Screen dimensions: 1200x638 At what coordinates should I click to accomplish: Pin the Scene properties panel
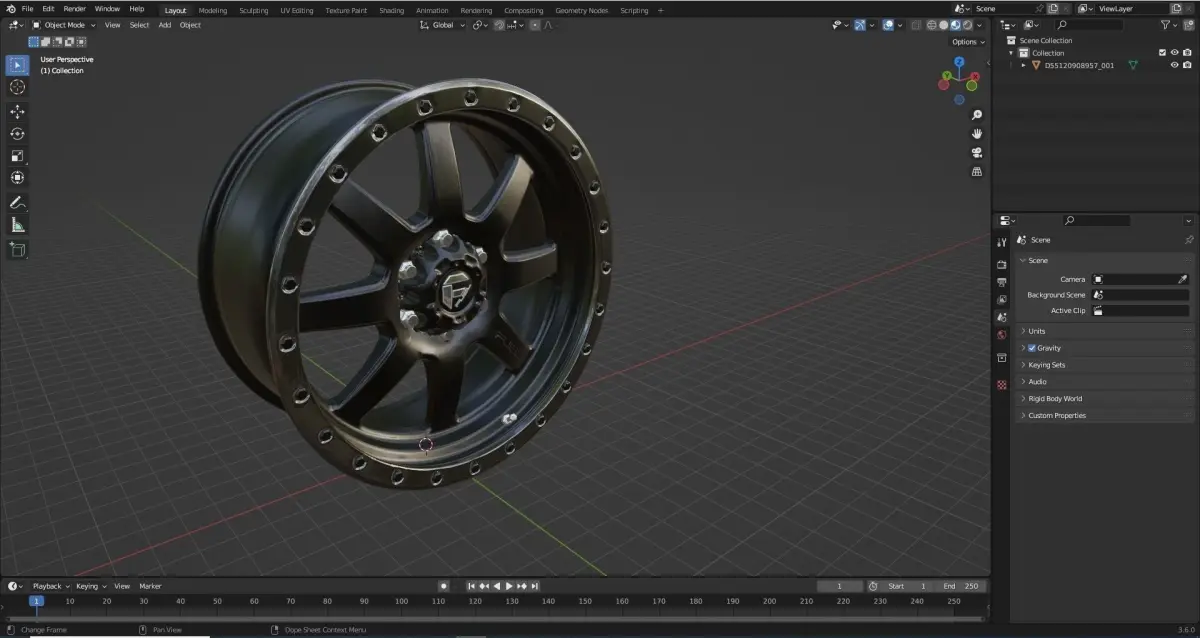(1188, 240)
